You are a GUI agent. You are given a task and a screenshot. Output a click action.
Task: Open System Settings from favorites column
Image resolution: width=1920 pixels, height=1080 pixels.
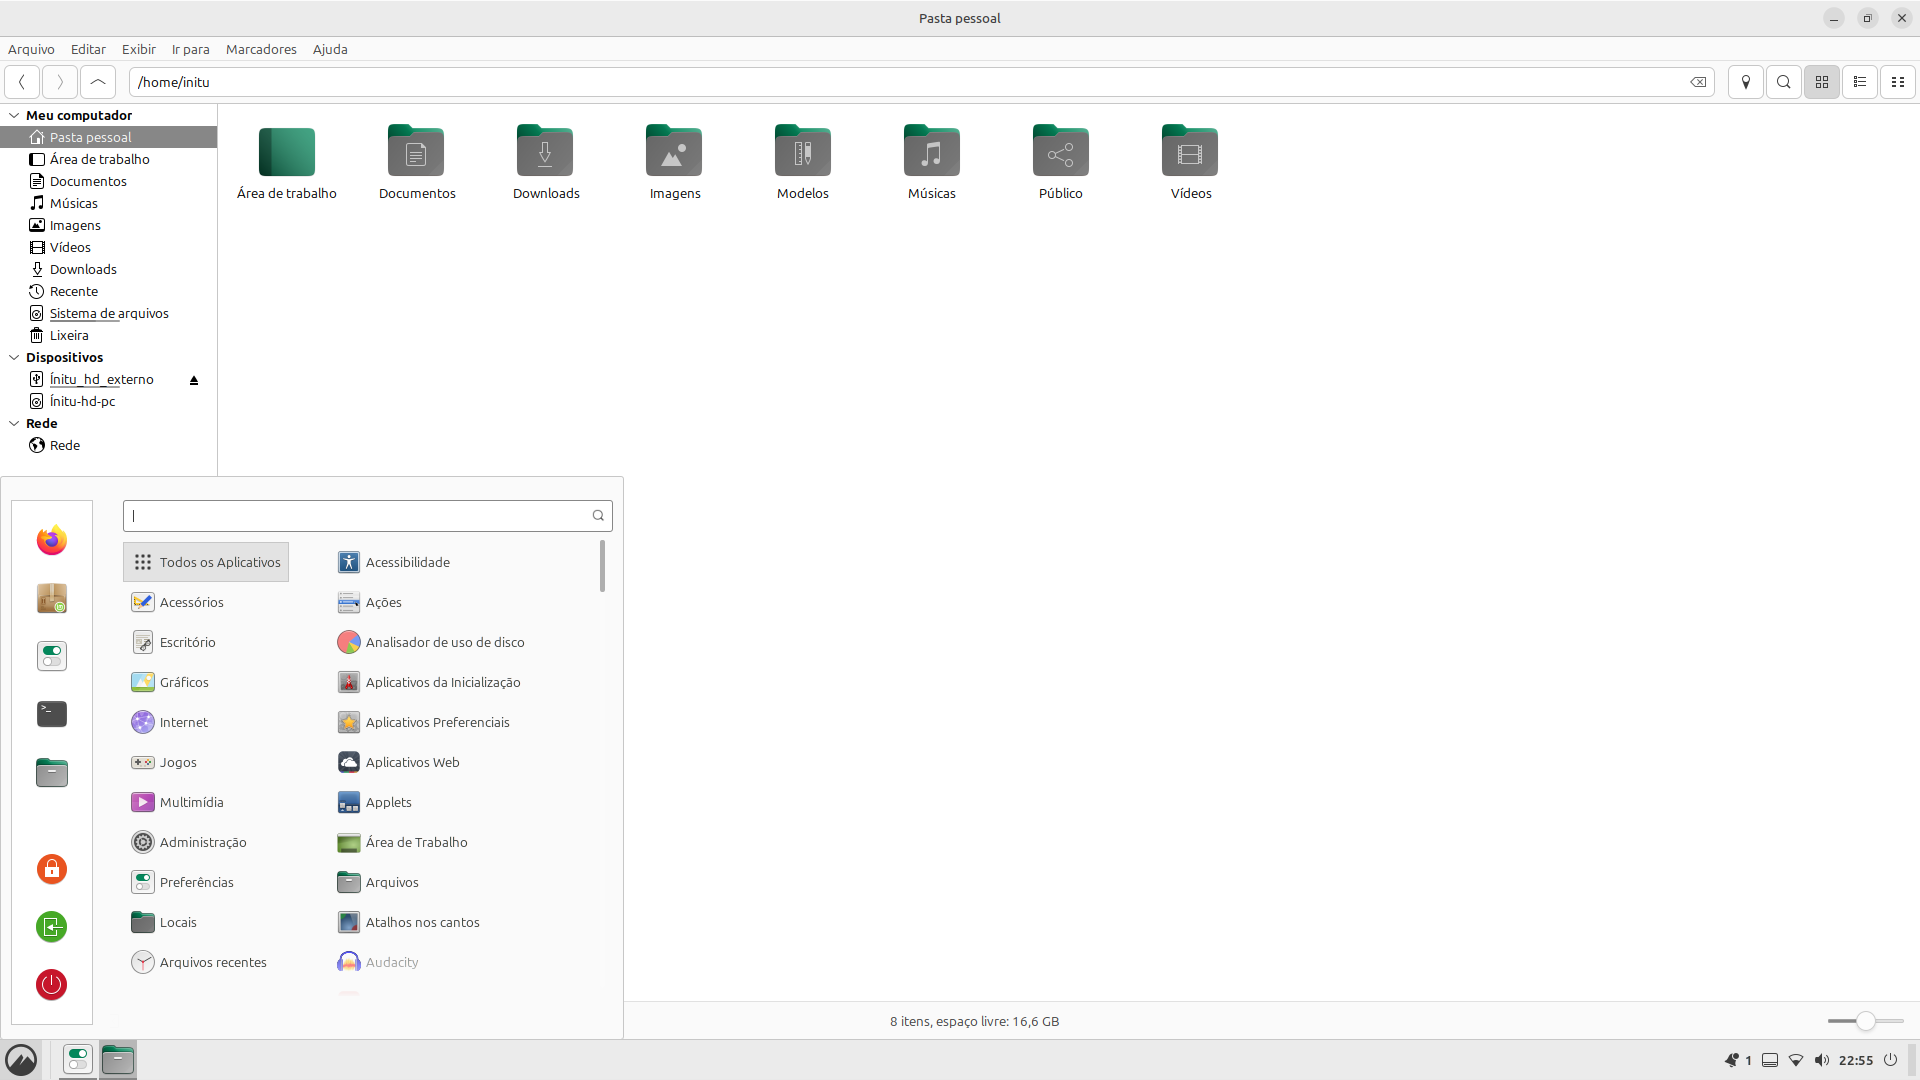[x=52, y=656]
